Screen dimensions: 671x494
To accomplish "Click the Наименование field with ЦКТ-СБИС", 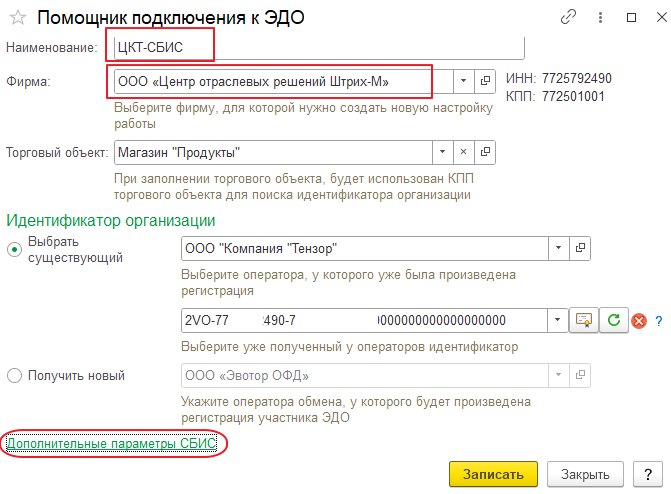I will point(319,47).
